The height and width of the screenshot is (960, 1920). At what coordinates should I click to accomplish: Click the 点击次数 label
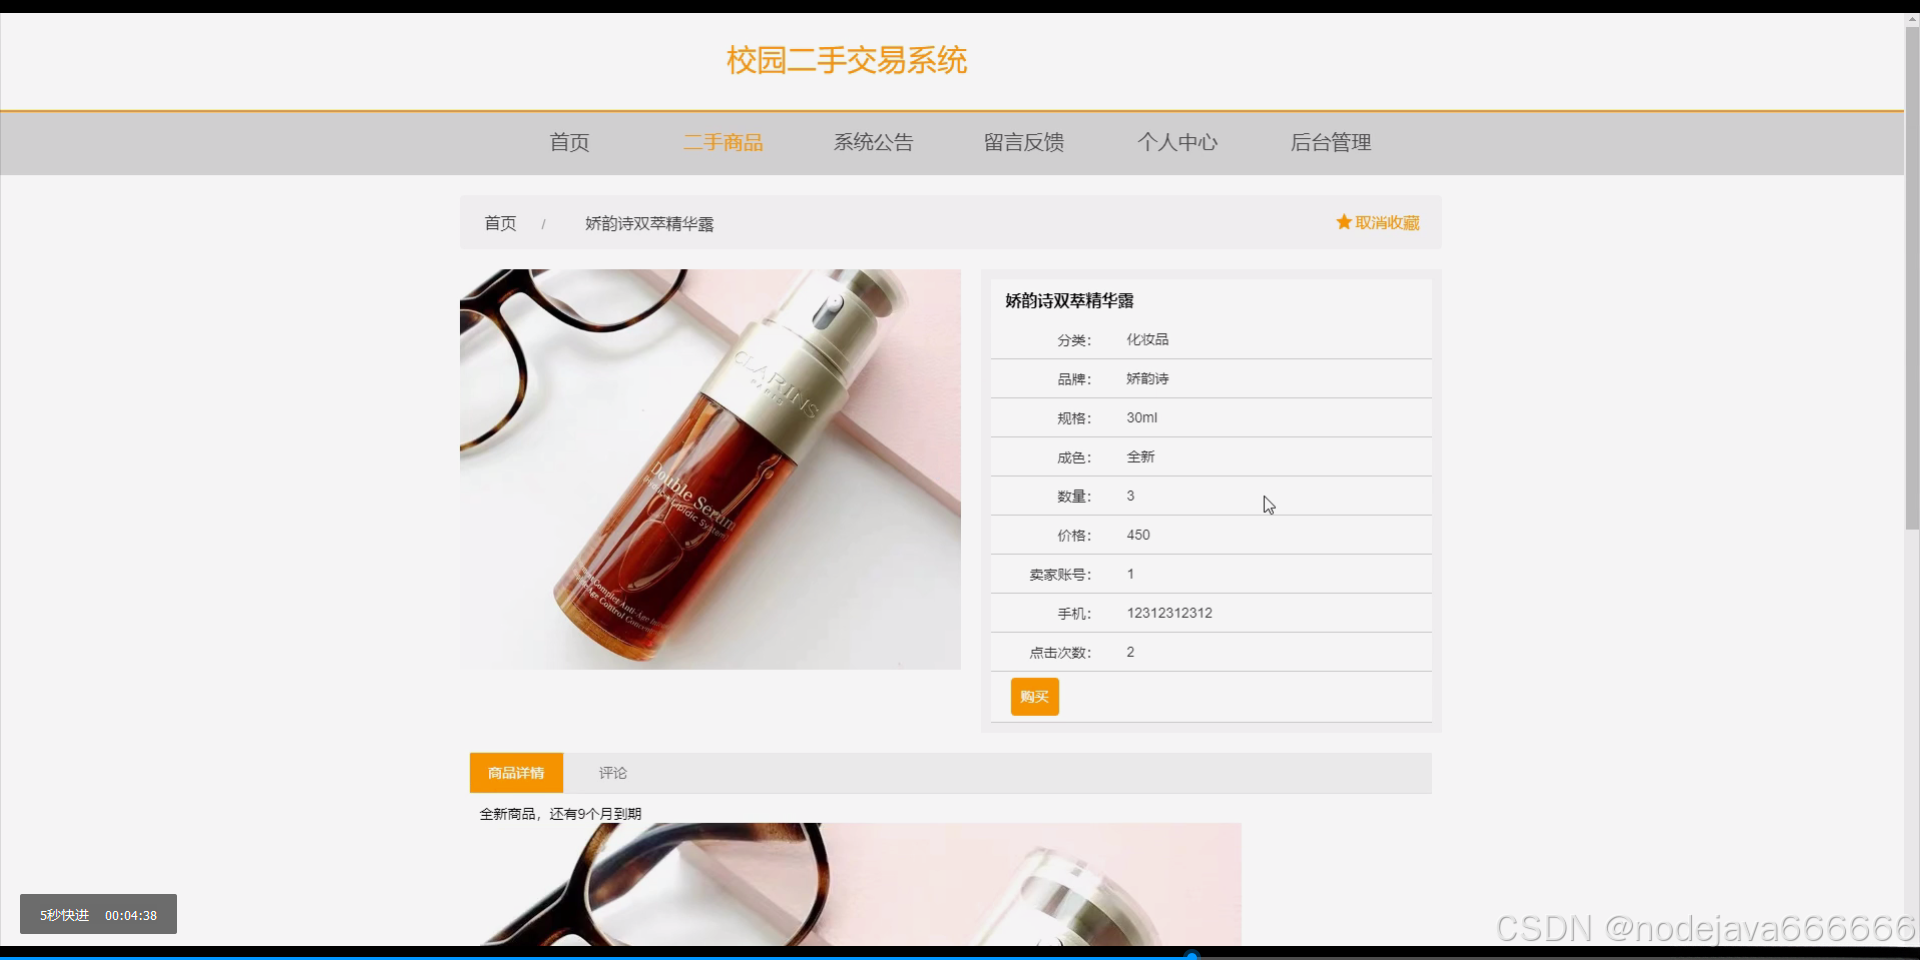pos(1060,652)
